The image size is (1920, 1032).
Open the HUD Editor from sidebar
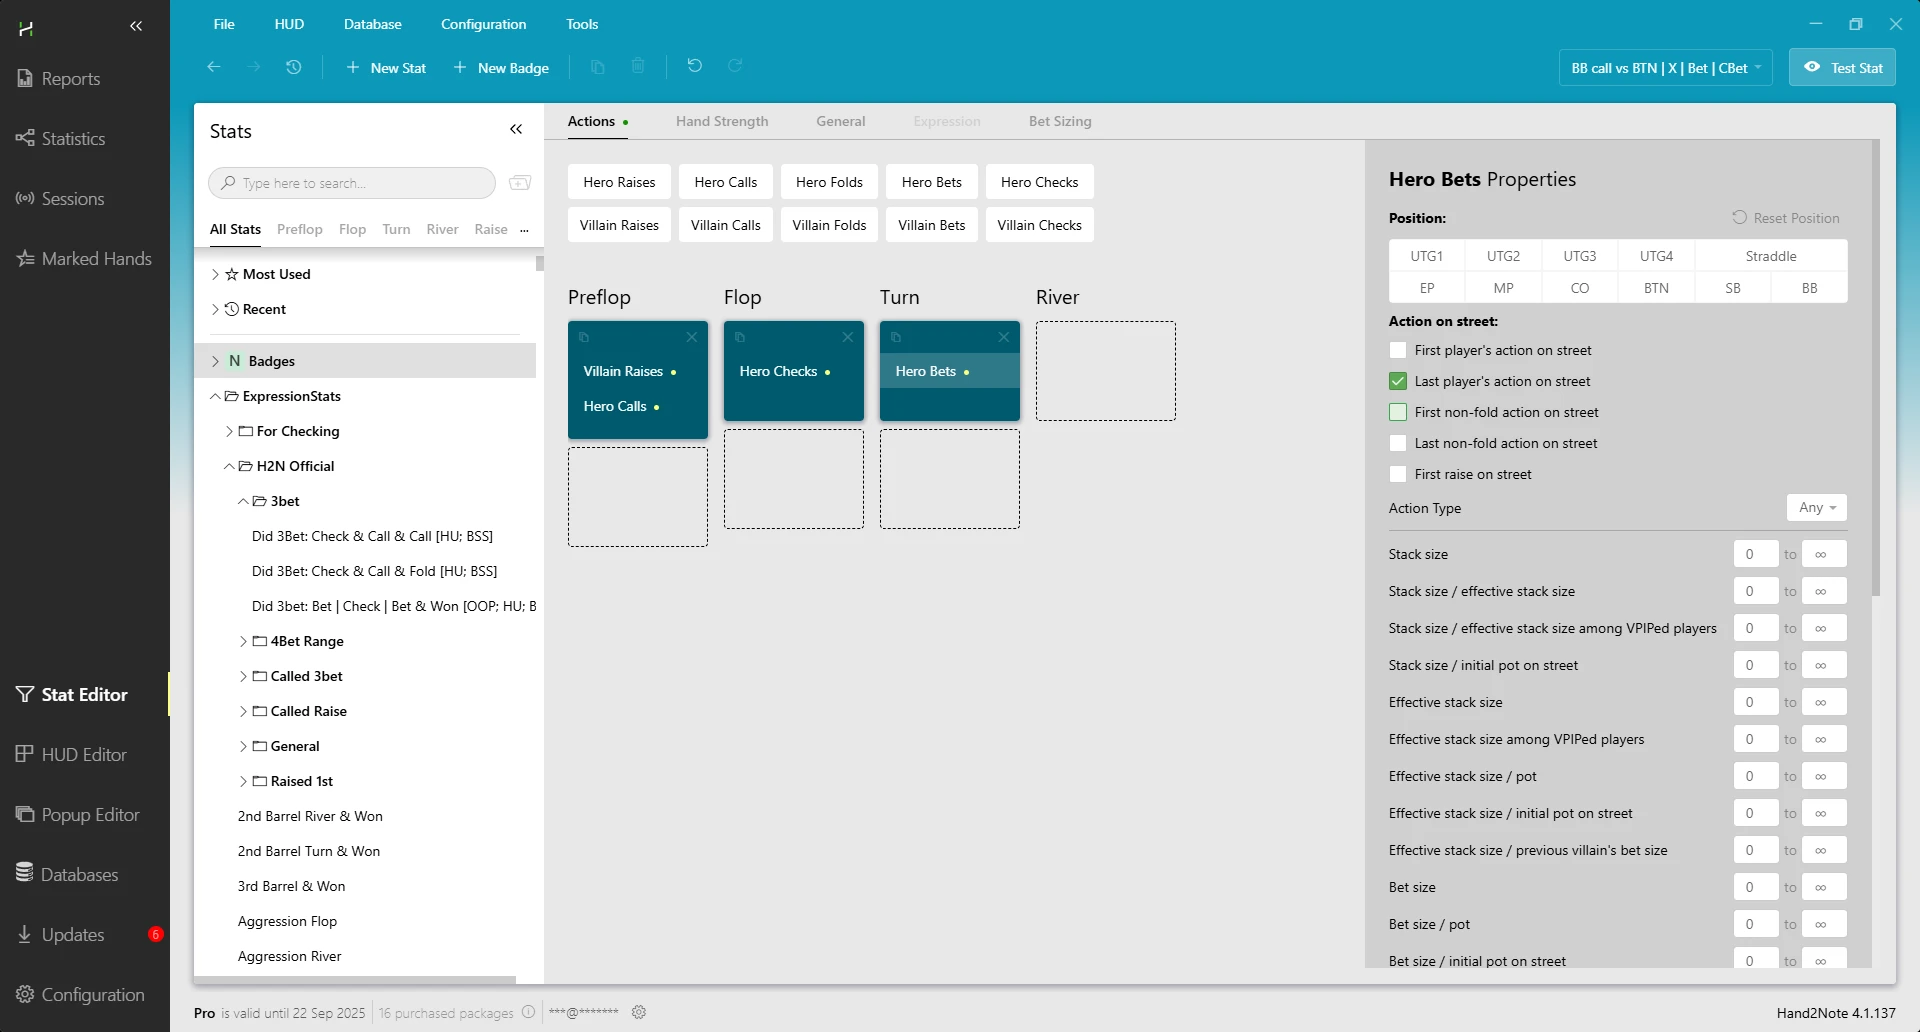[x=84, y=754]
